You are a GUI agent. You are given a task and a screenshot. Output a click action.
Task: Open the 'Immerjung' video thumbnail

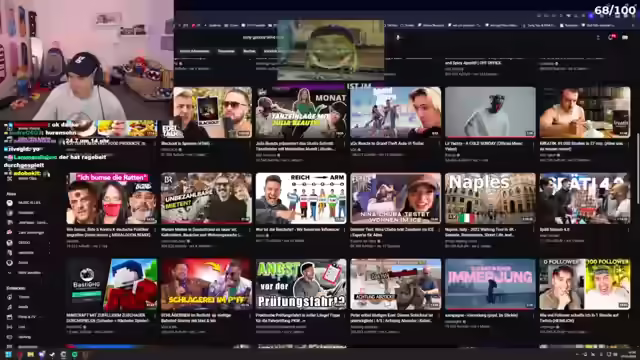click(490, 284)
